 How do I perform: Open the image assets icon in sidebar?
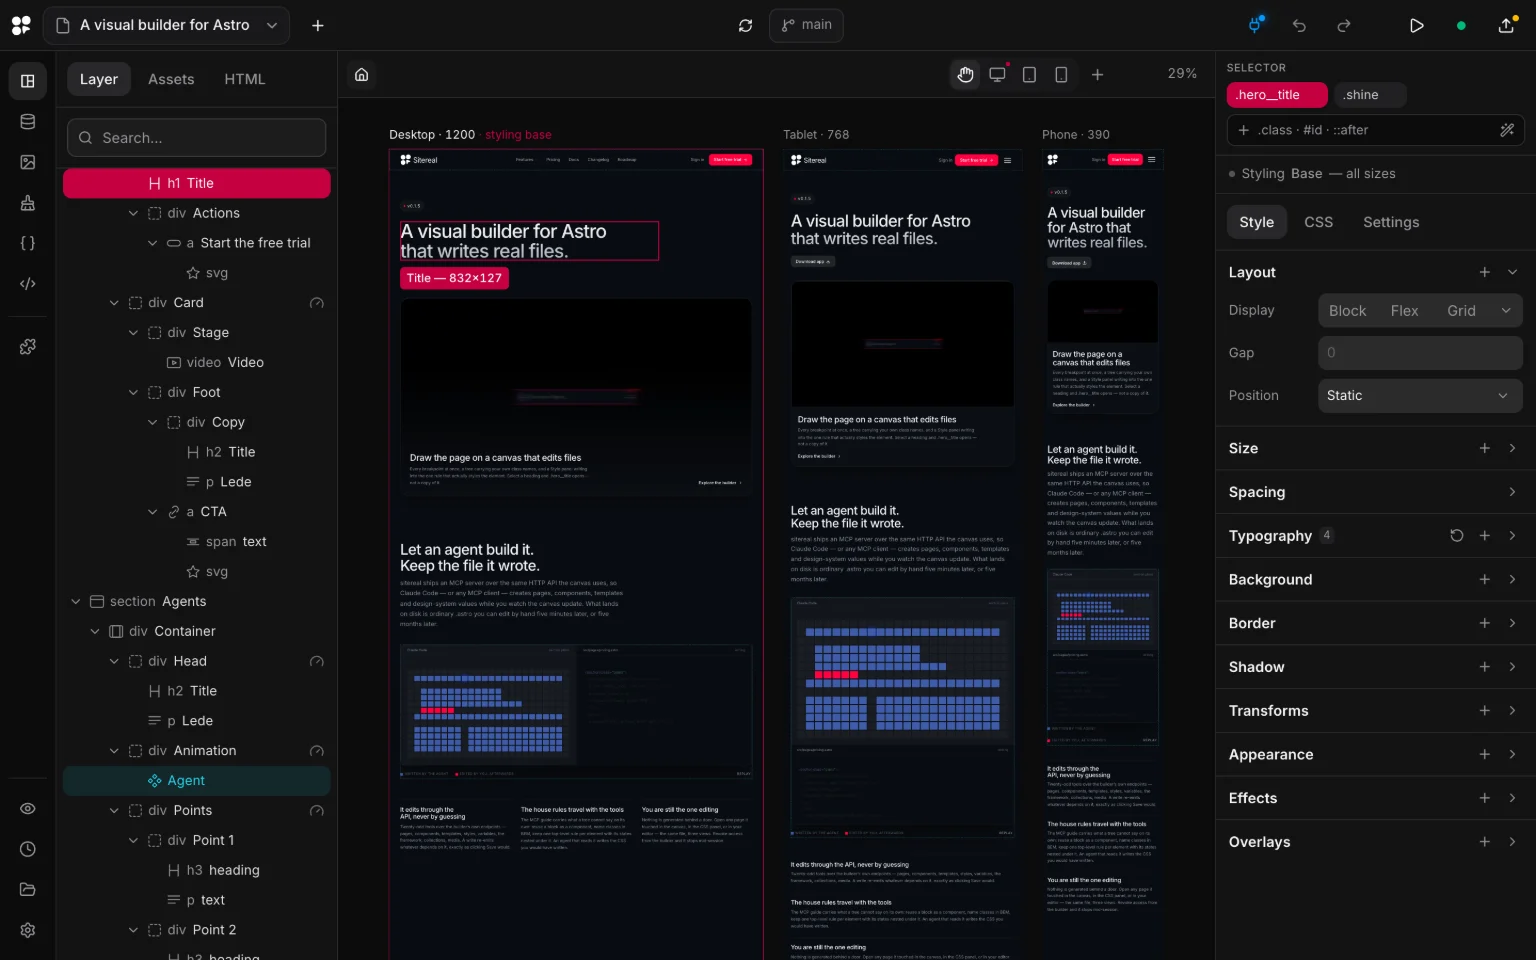tap(28, 162)
